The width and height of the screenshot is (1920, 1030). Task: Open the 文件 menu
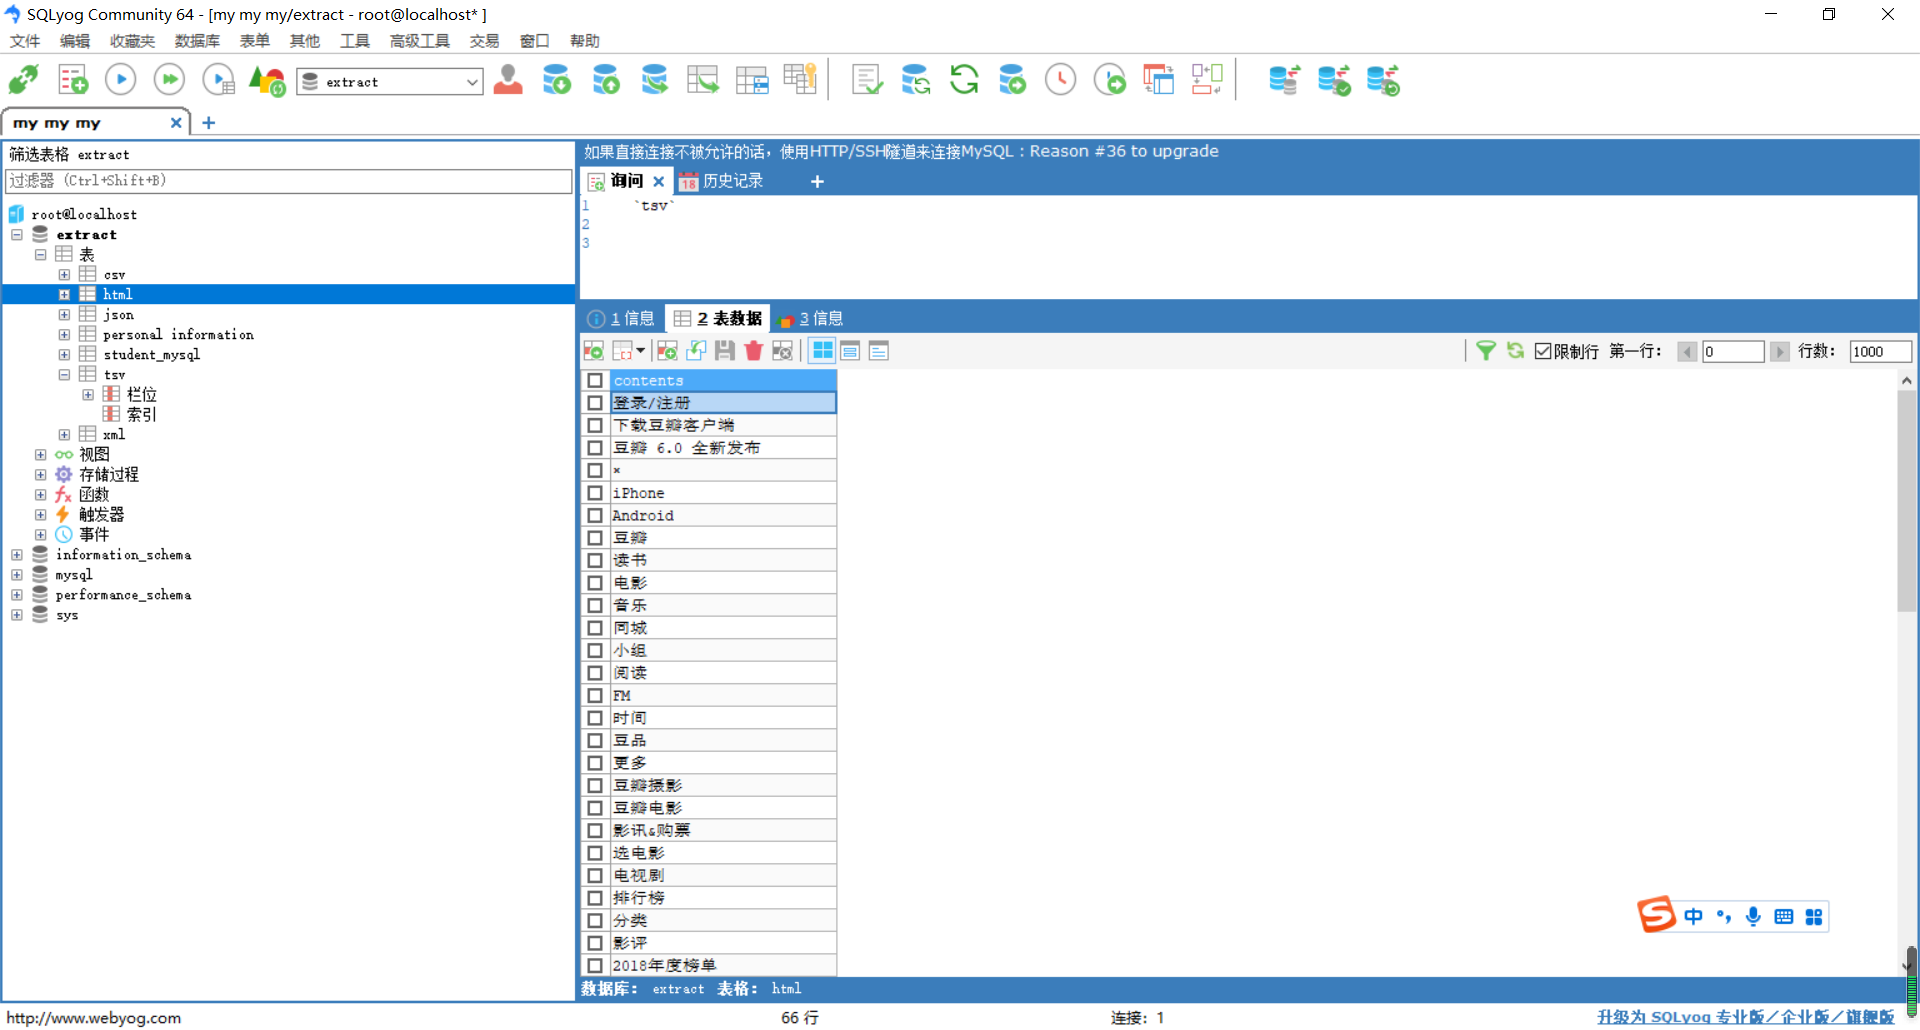25,41
